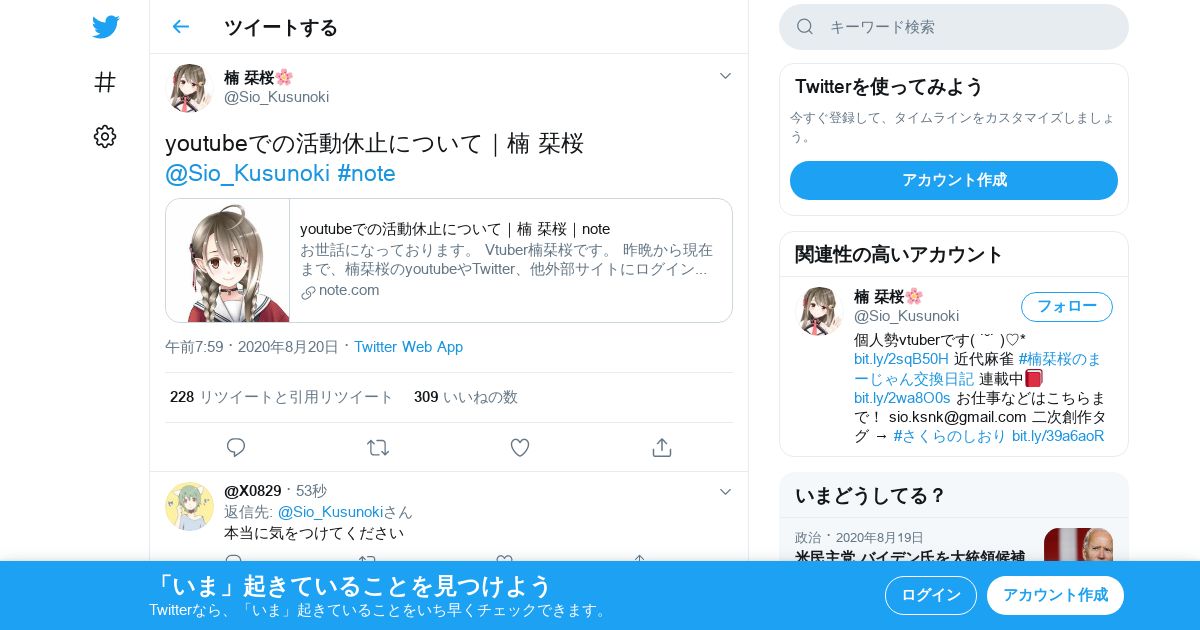Expand @X0829 reply options chevron
1200x630 pixels.
coord(726,491)
